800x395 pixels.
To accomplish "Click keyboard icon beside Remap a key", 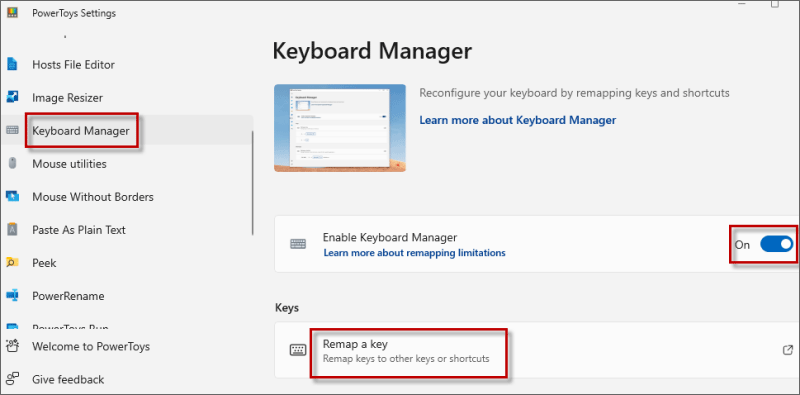I will [298, 350].
